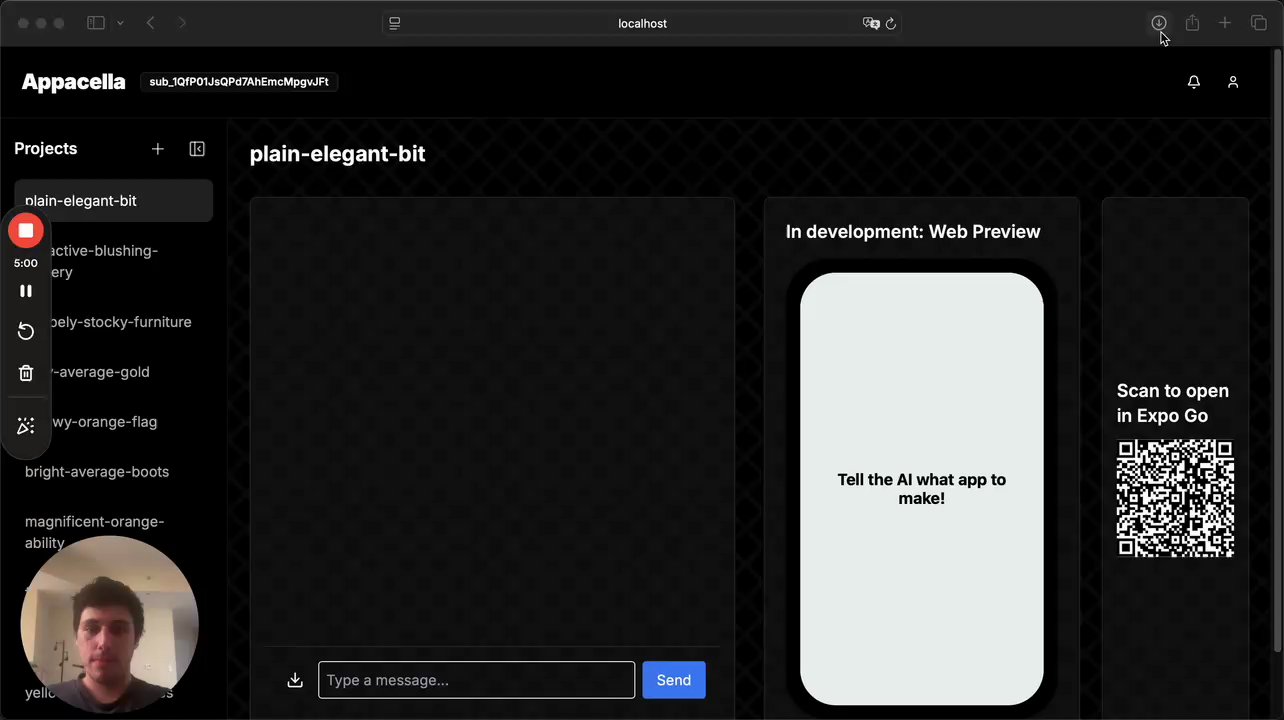1284x720 pixels.
Task: Add a new project with plus icon
Action: (157, 149)
